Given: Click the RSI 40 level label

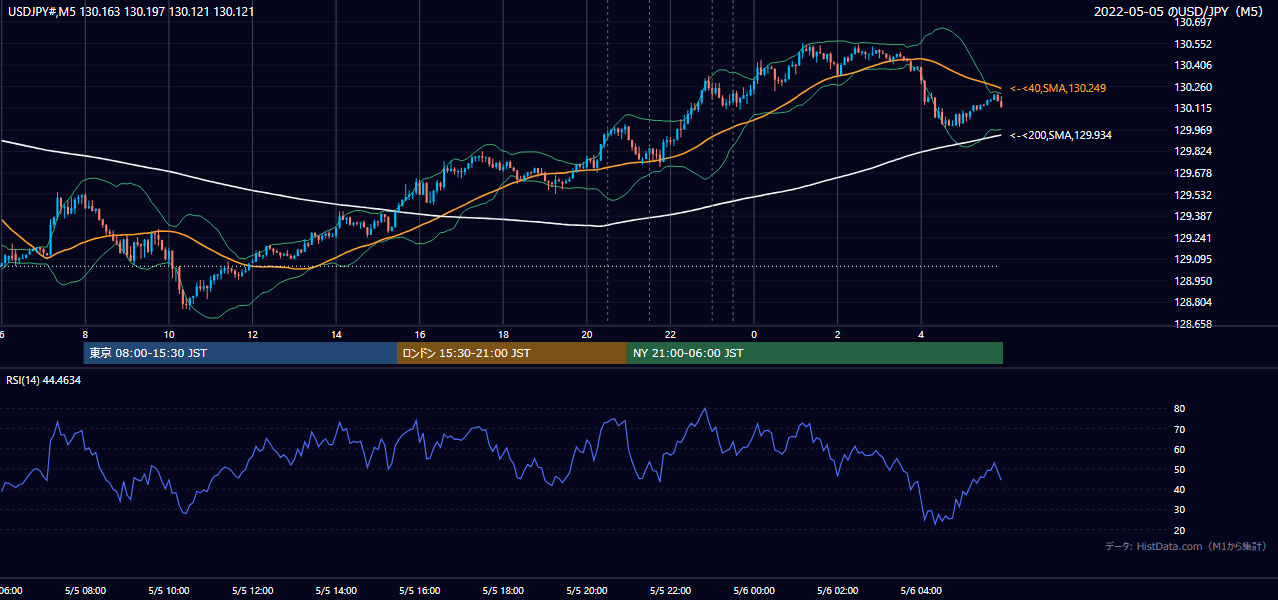Looking at the screenshot, I should click(1179, 489).
